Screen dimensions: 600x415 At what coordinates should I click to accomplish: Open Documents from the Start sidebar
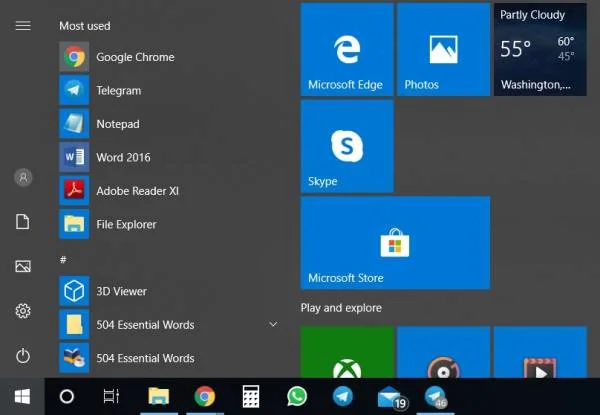[x=23, y=222]
